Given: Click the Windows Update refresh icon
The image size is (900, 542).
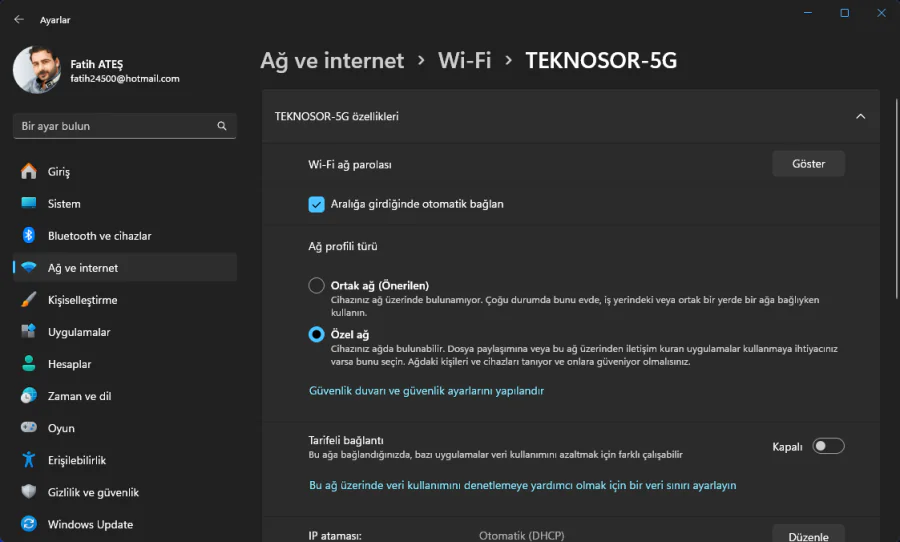Looking at the screenshot, I should click(29, 524).
